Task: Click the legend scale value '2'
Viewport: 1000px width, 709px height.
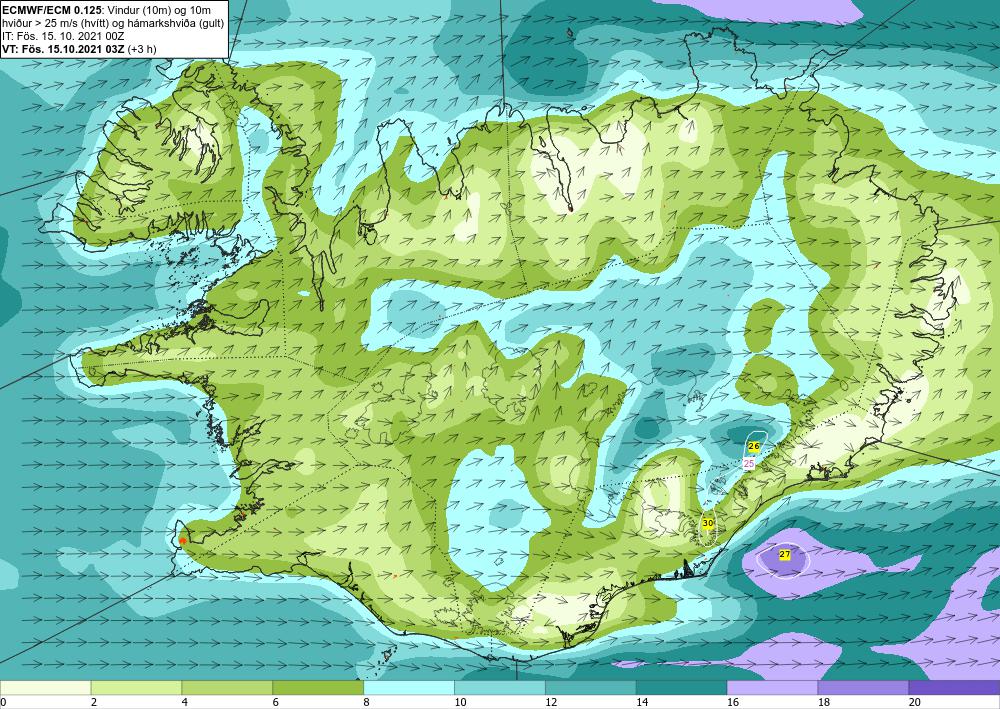Action: (94, 702)
